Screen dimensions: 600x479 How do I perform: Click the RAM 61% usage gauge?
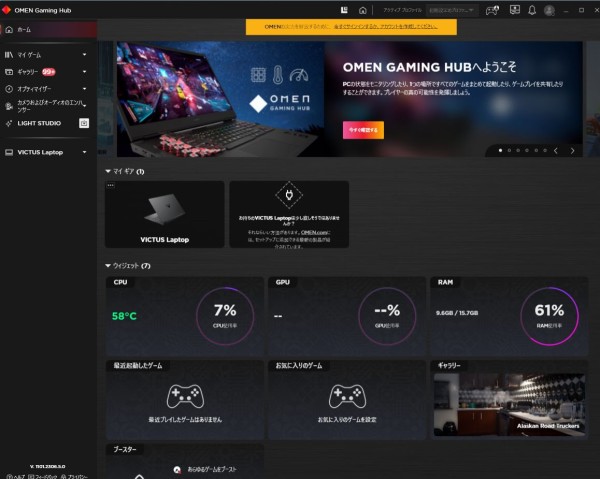point(549,315)
